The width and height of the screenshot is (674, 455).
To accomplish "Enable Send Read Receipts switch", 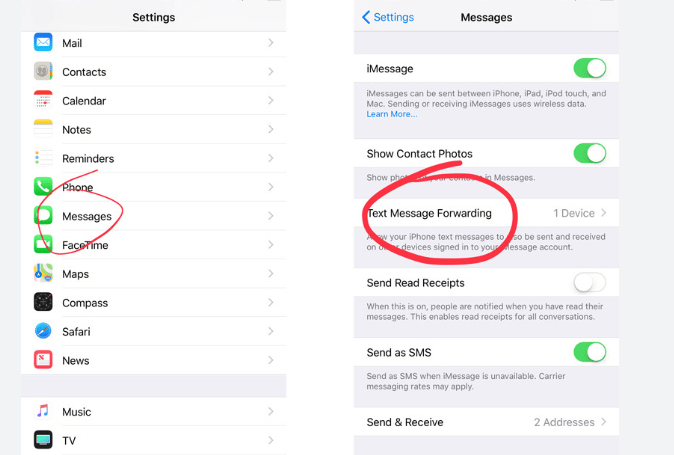I will click(589, 283).
